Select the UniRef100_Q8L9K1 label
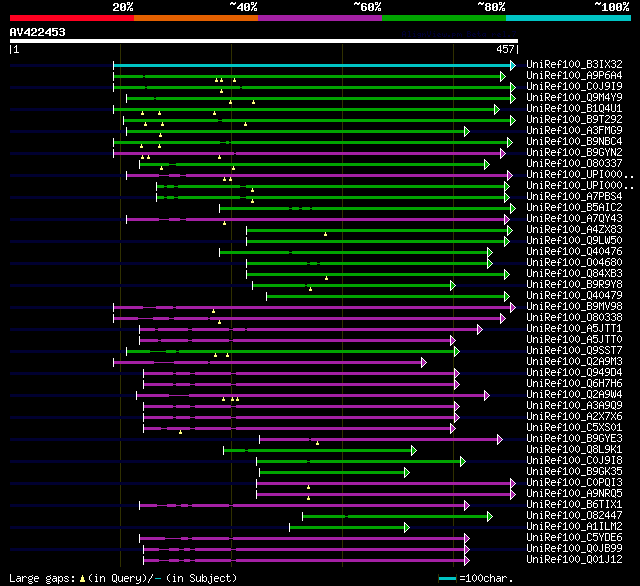 574,450
